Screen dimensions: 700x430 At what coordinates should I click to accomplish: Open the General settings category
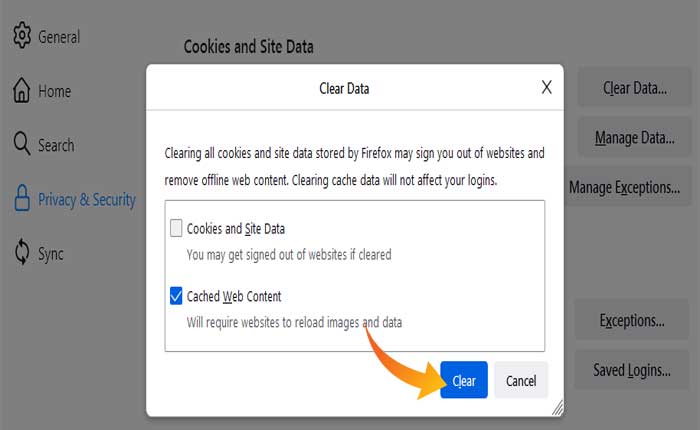click(x=59, y=37)
